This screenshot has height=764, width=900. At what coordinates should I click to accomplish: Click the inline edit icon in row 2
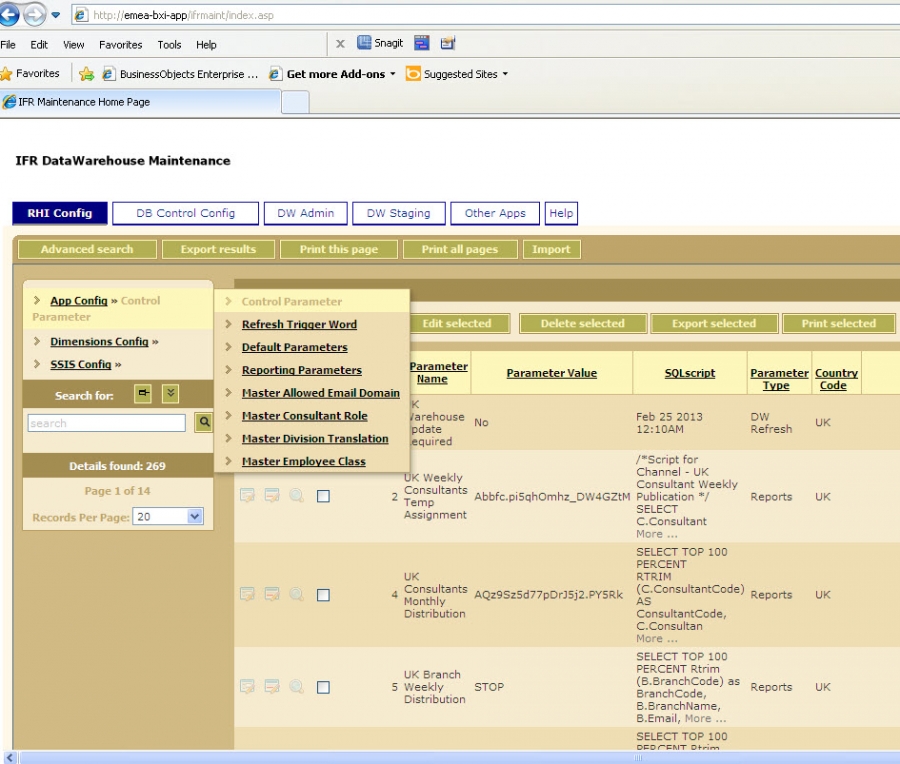coord(272,495)
